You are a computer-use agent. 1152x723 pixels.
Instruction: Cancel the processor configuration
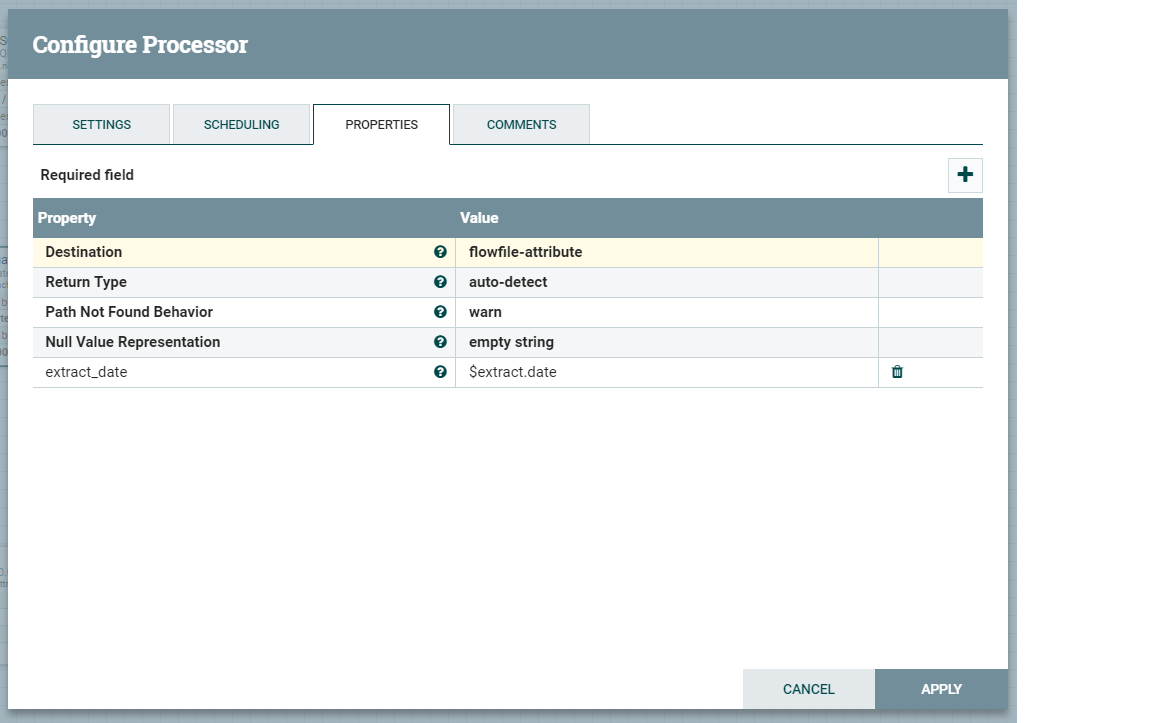pos(807,689)
